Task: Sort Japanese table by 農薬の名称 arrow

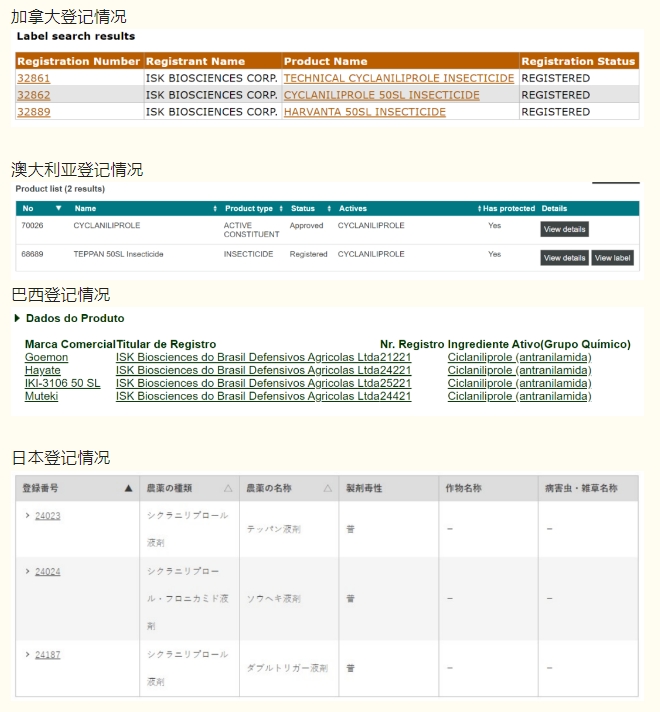Action: 328,488
